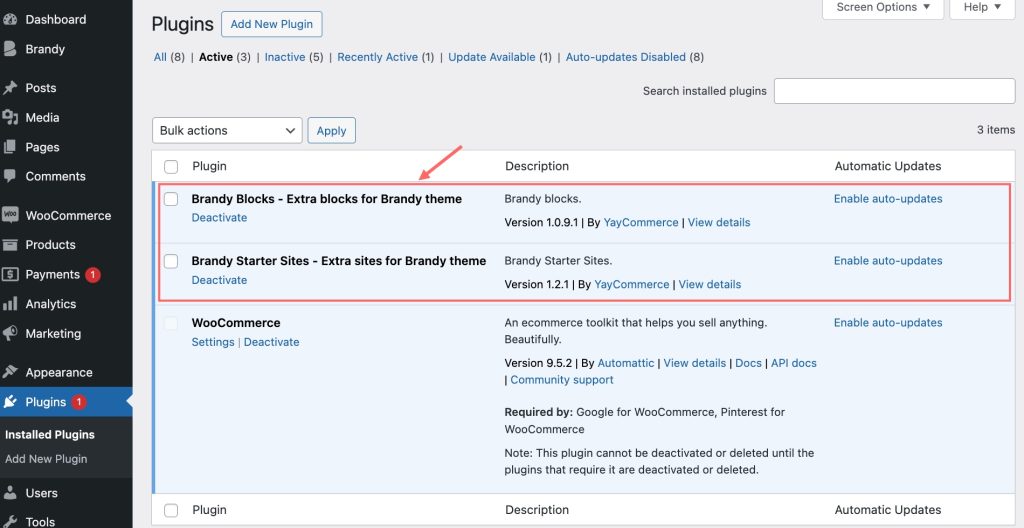This screenshot has height=528, width=1024.
Task: Sort by the Plugin column header
Action: click(209, 166)
